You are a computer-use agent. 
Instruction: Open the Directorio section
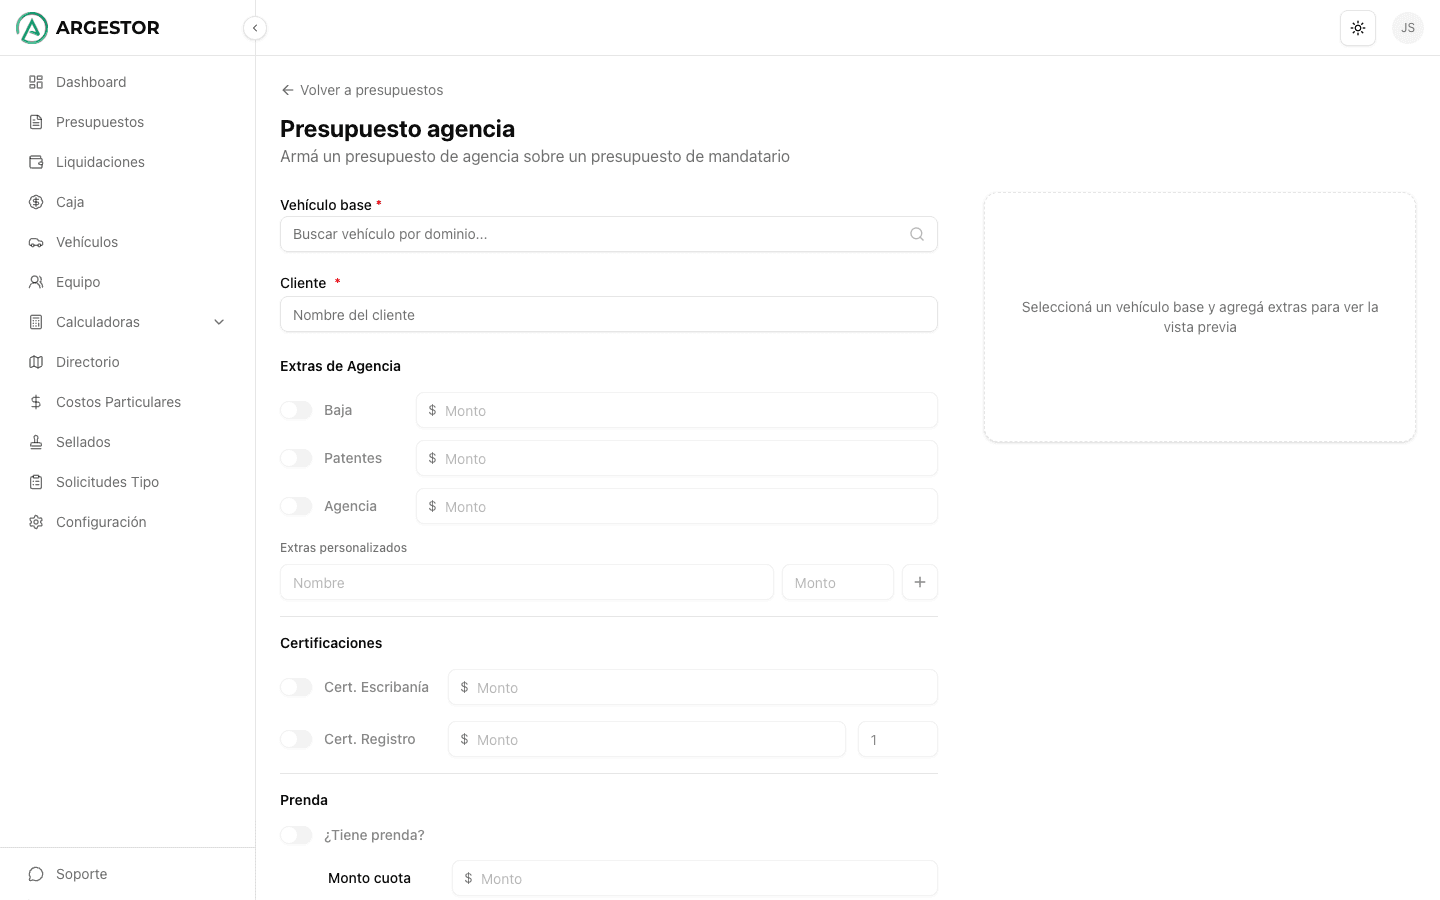87,362
